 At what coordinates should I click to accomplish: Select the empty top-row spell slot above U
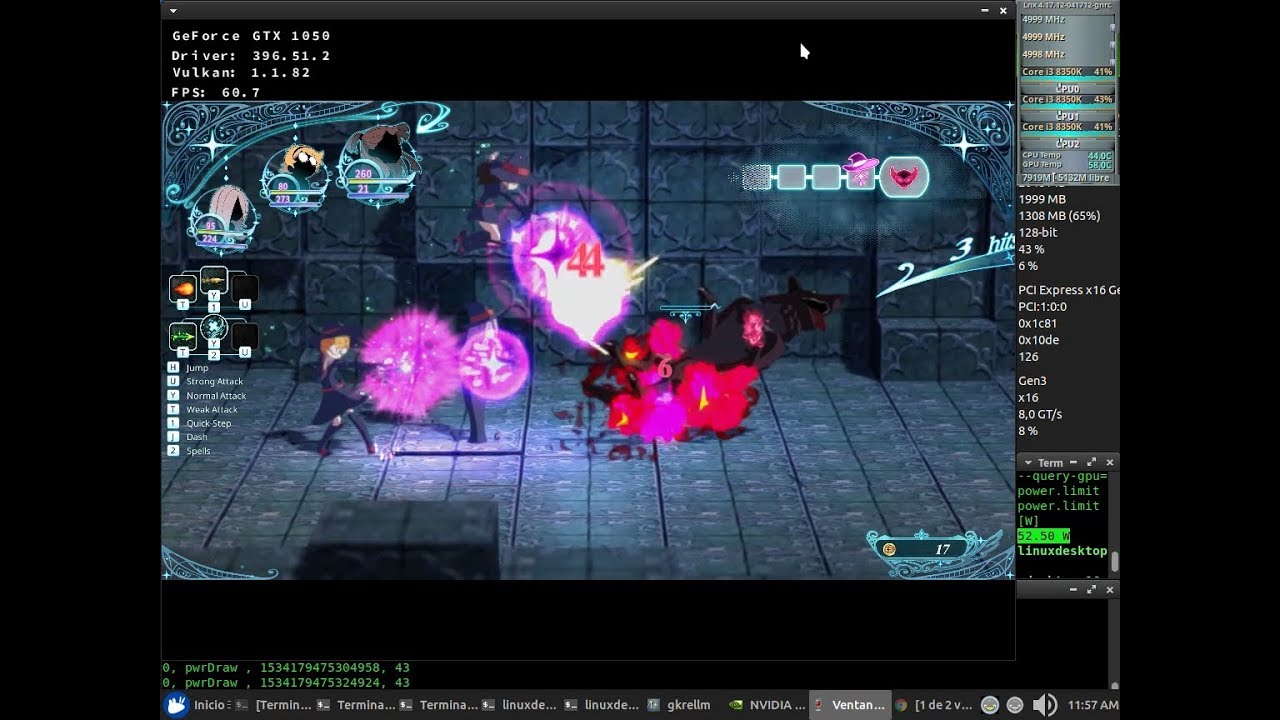[245, 289]
